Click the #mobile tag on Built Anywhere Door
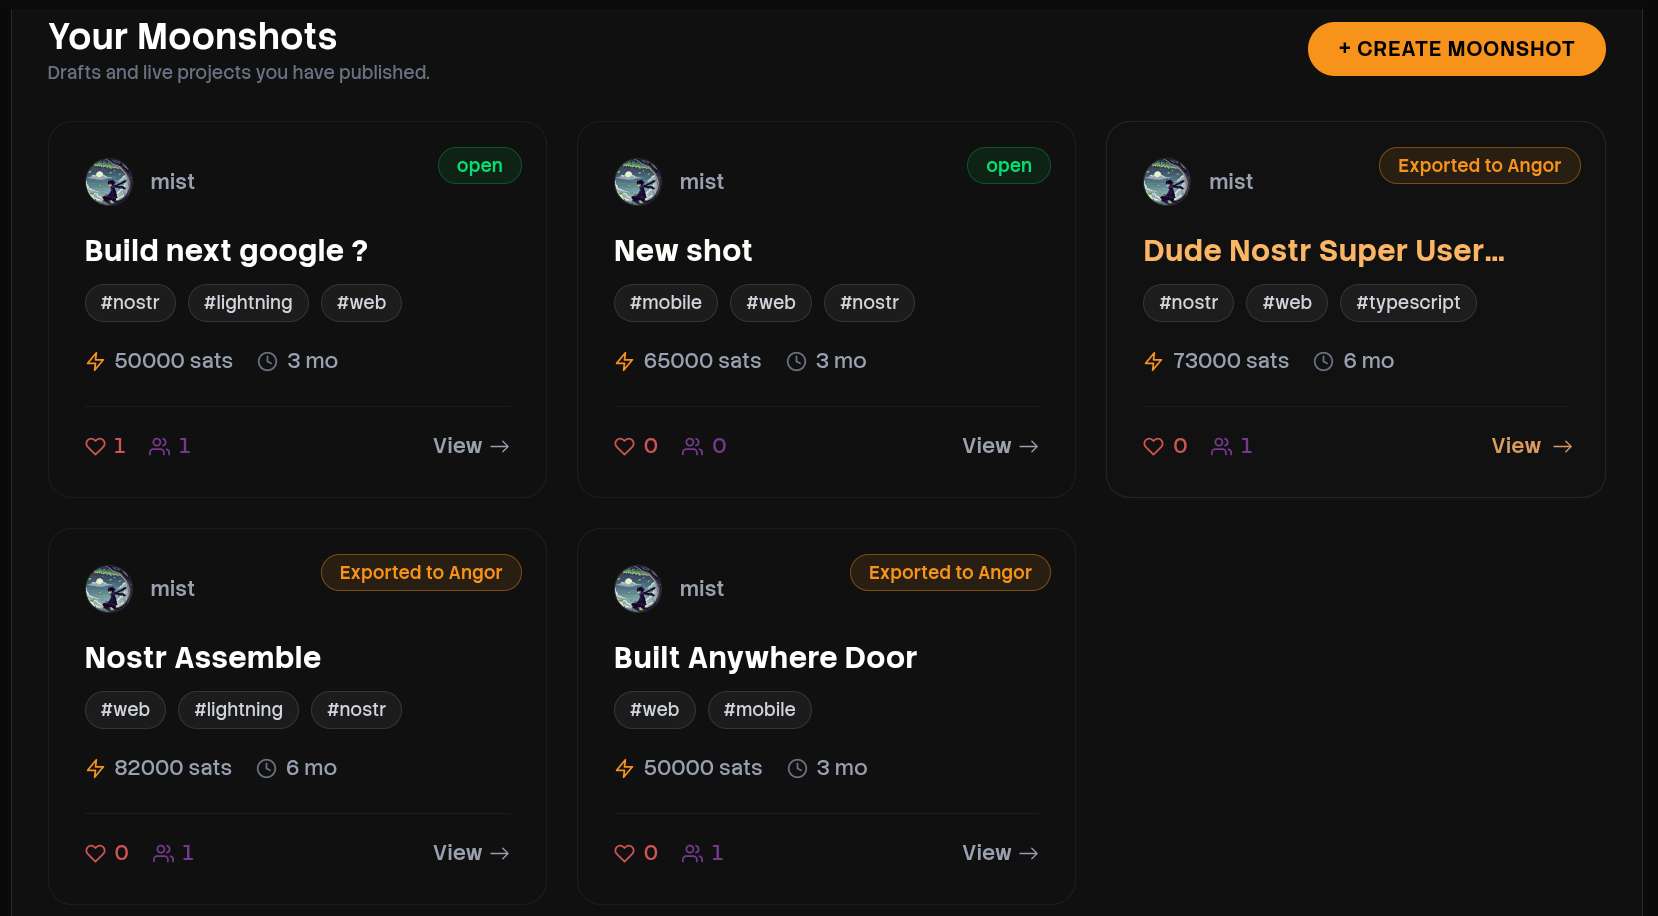This screenshot has height=916, width=1658. point(759,710)
